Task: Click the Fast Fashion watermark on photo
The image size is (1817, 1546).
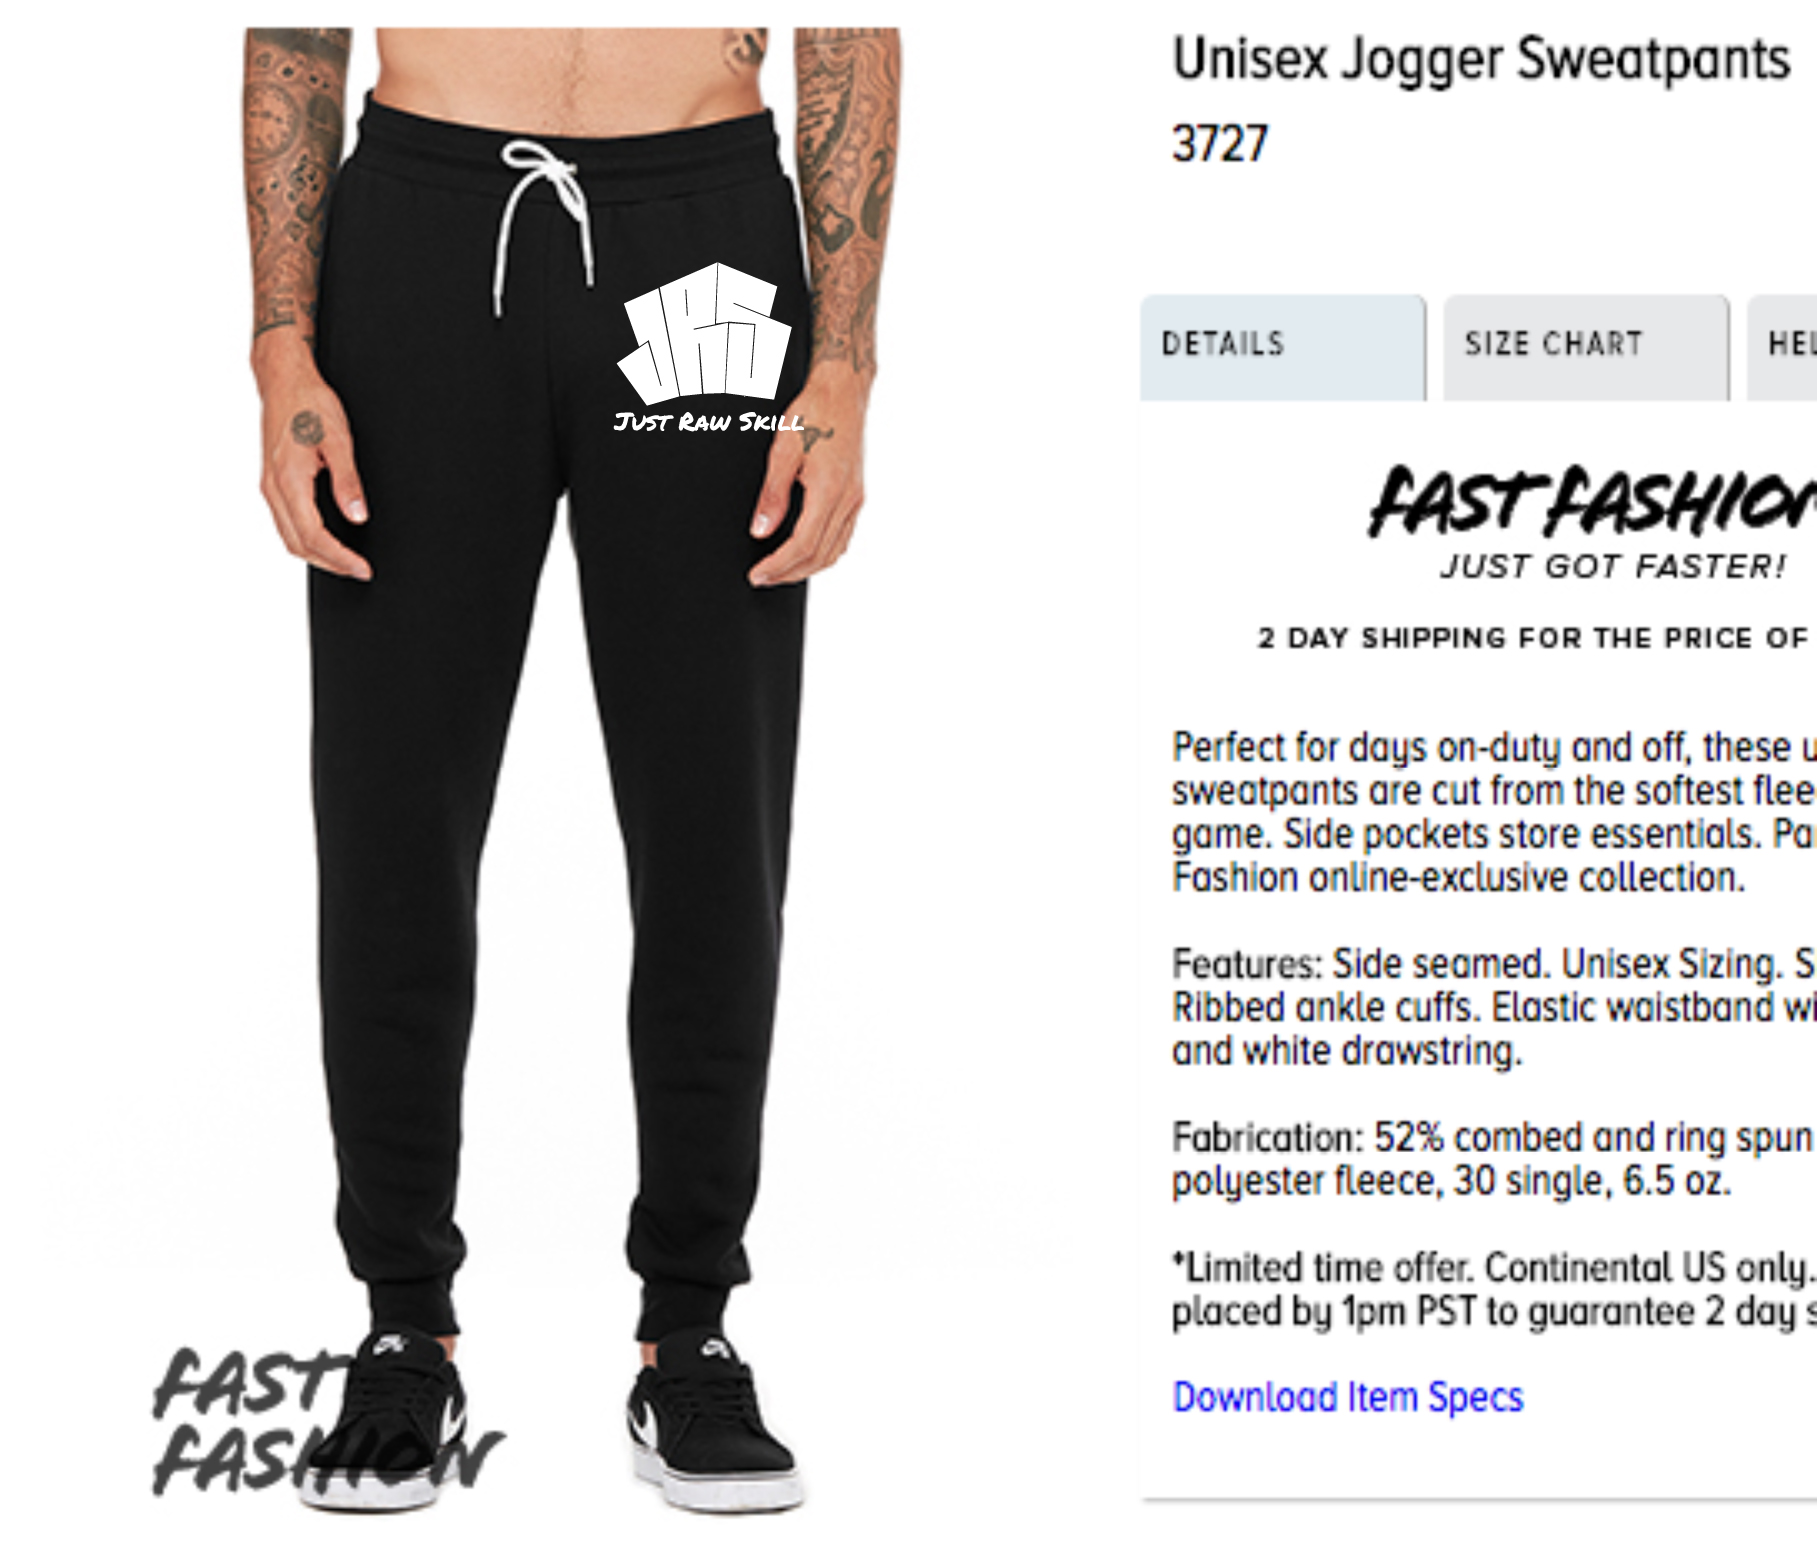Action: click(x=327, y=1422)
